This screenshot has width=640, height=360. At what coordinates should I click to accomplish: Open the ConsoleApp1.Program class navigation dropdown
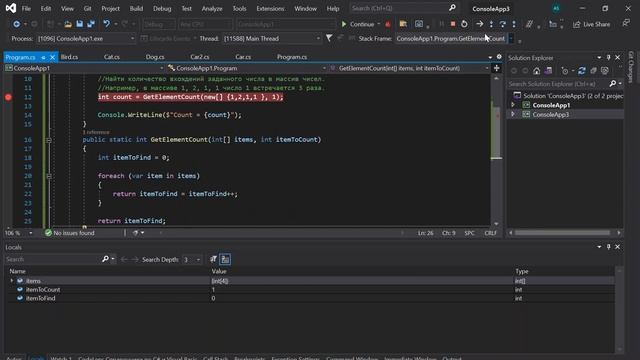pyautogui.click(x=247, y=68)
